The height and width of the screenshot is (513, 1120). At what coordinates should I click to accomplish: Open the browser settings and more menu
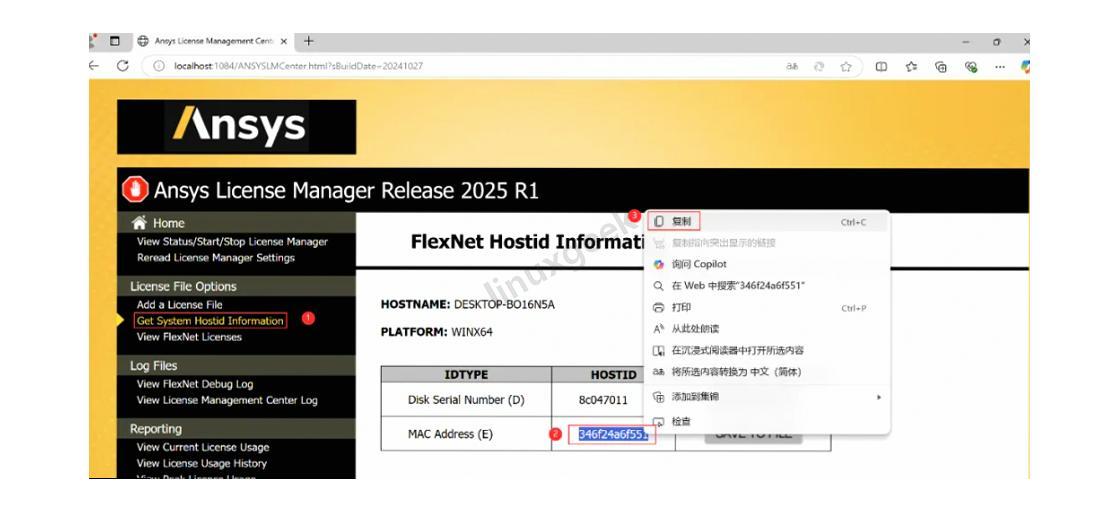point(1000,66)
